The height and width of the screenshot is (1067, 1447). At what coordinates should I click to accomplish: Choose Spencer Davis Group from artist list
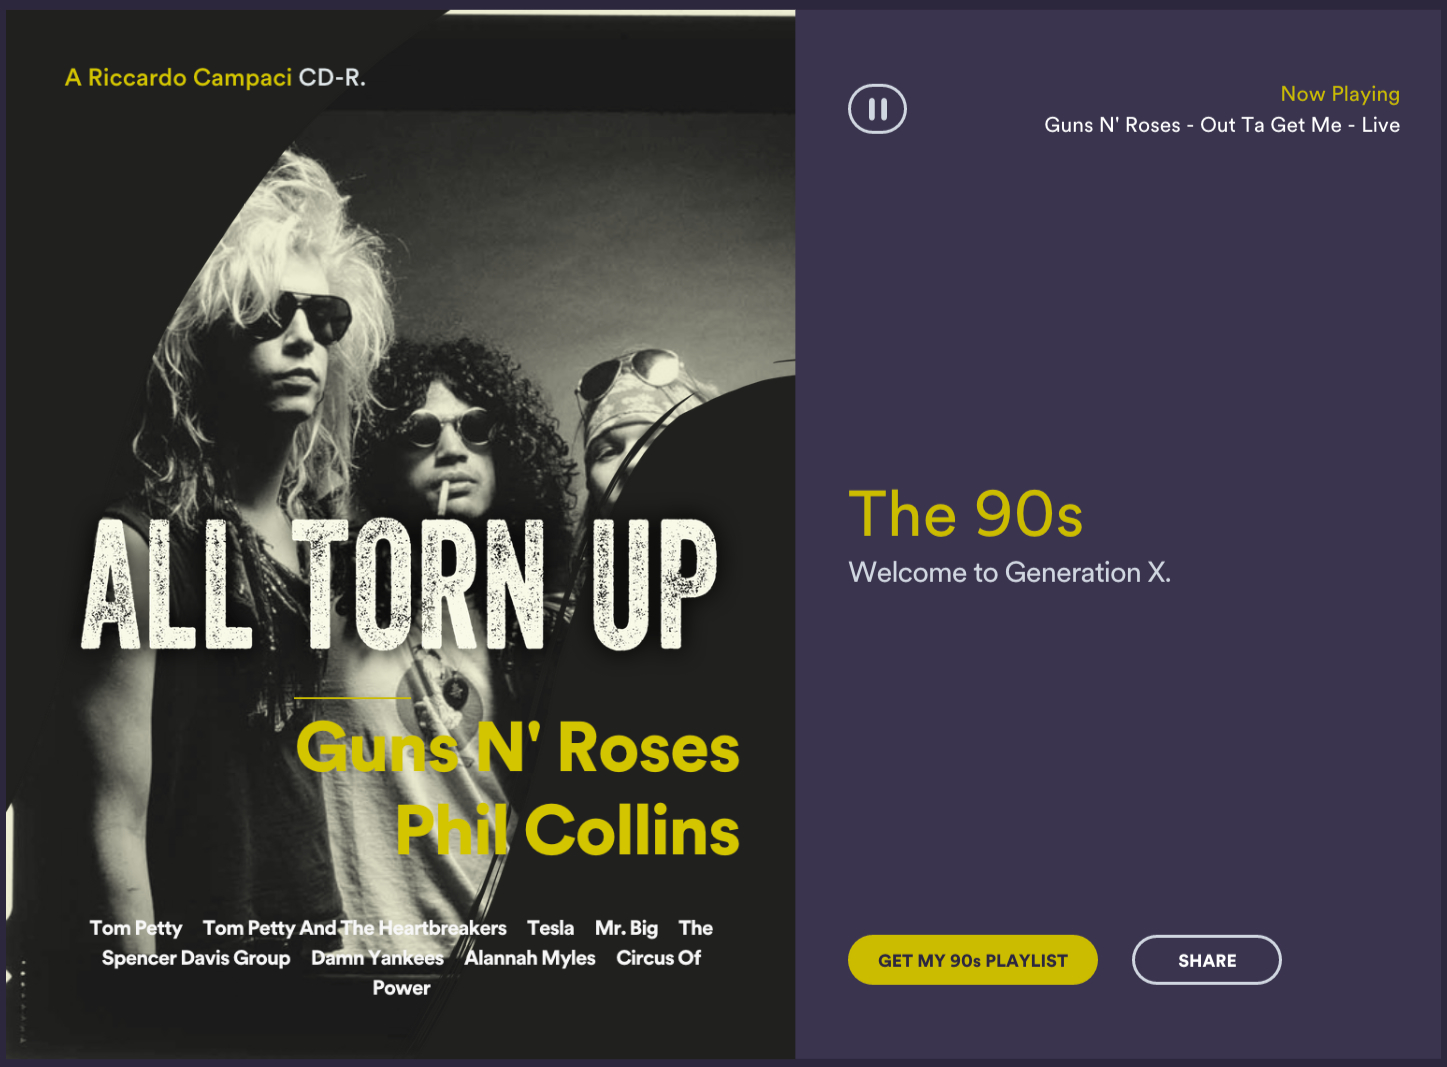[196, 958]
